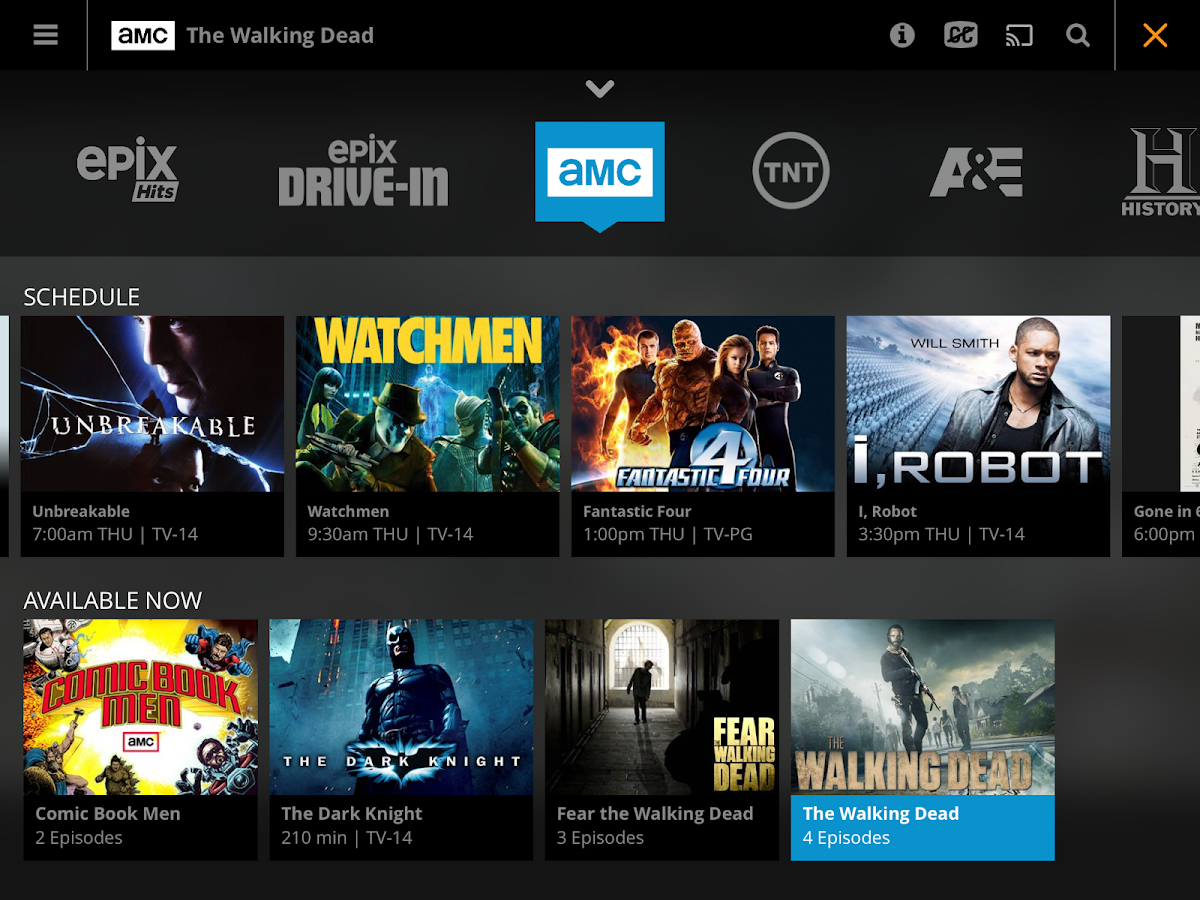The height and width of the screenshot is (900, 1200).
Task: Open The Walking Dead poster image
Action: (922, 707)
